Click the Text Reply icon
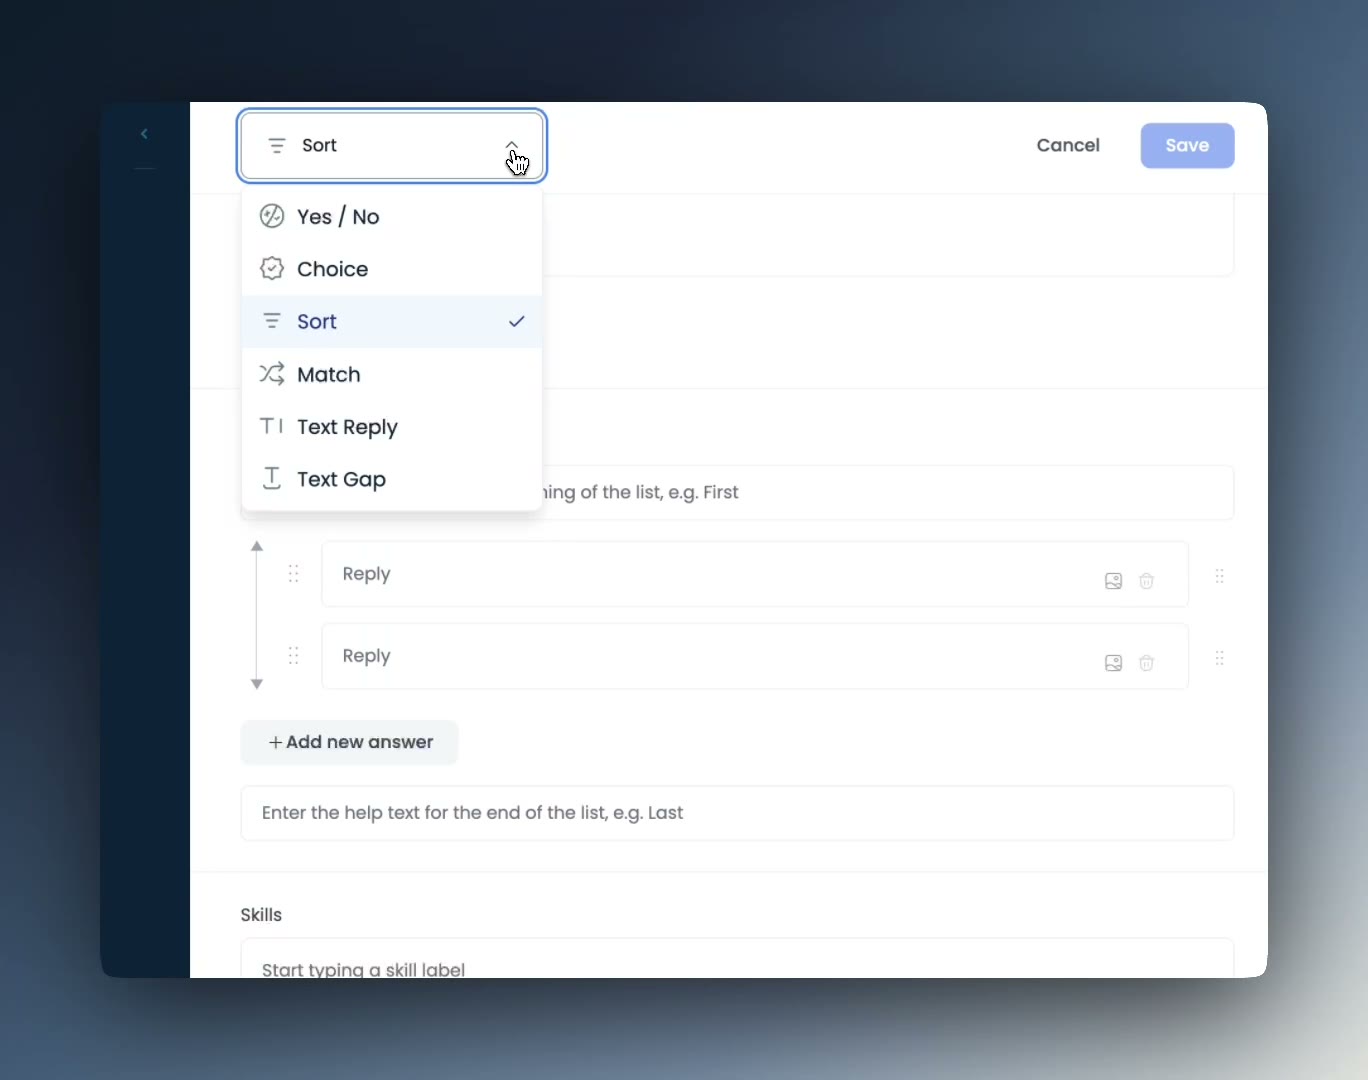The height and width of the screenshot is (1080, 1368). [272, 426]
